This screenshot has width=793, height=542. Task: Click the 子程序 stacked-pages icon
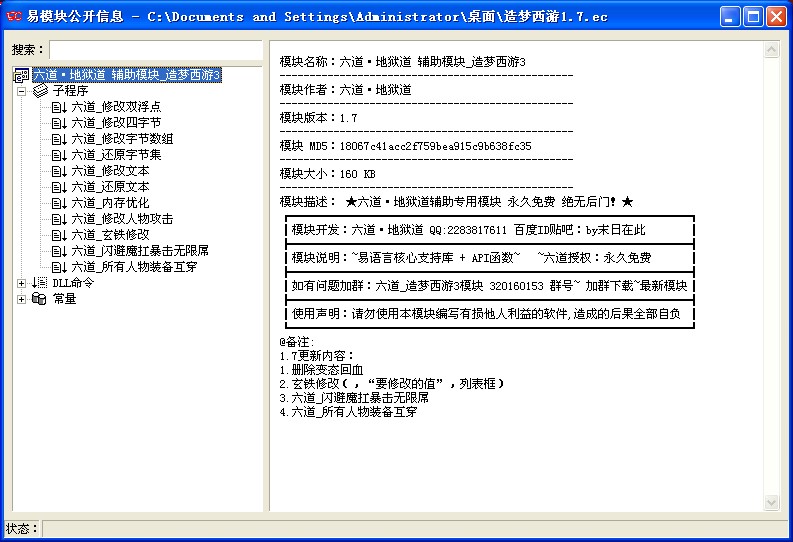click(40, 91)
